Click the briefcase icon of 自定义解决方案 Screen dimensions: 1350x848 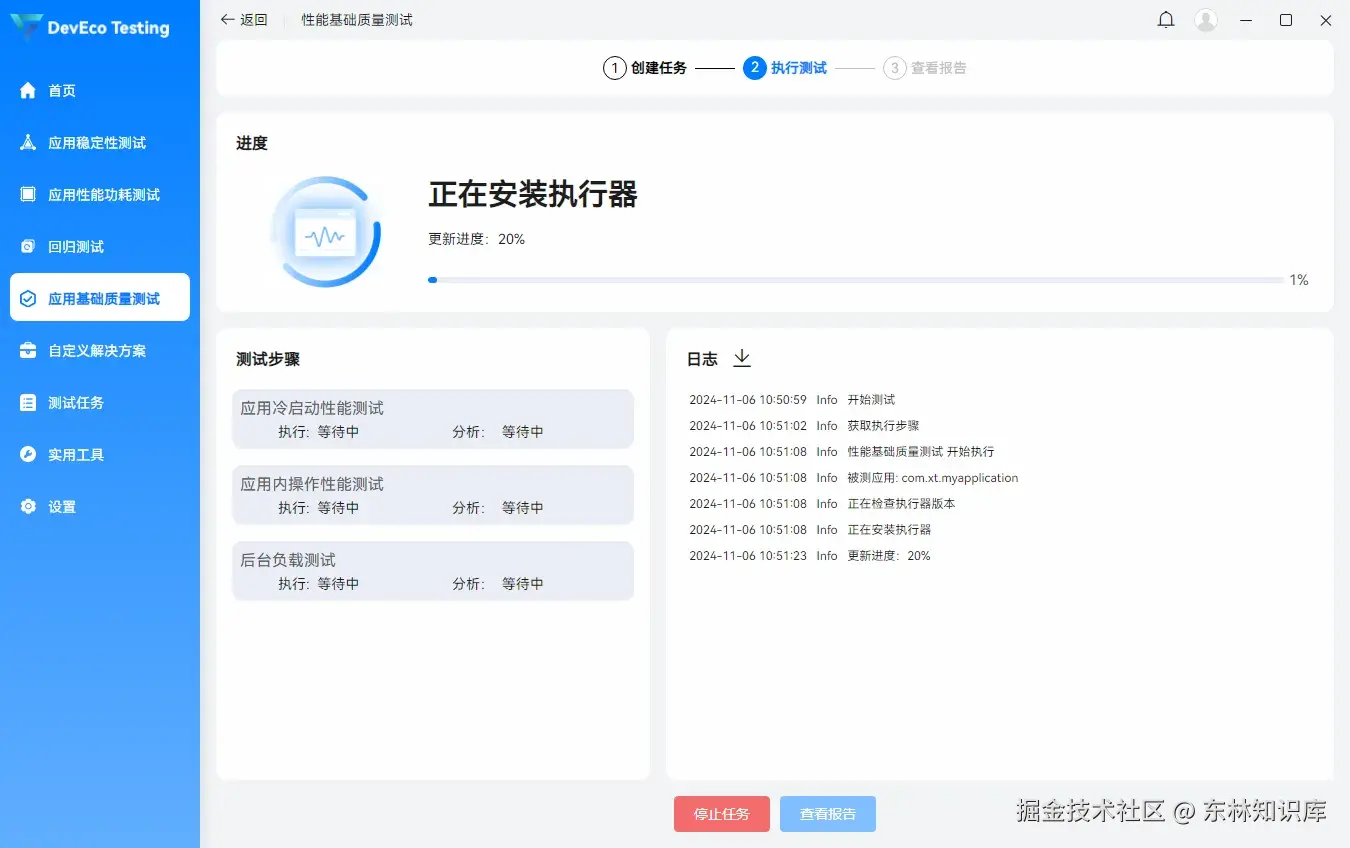[x=28, y=351]
